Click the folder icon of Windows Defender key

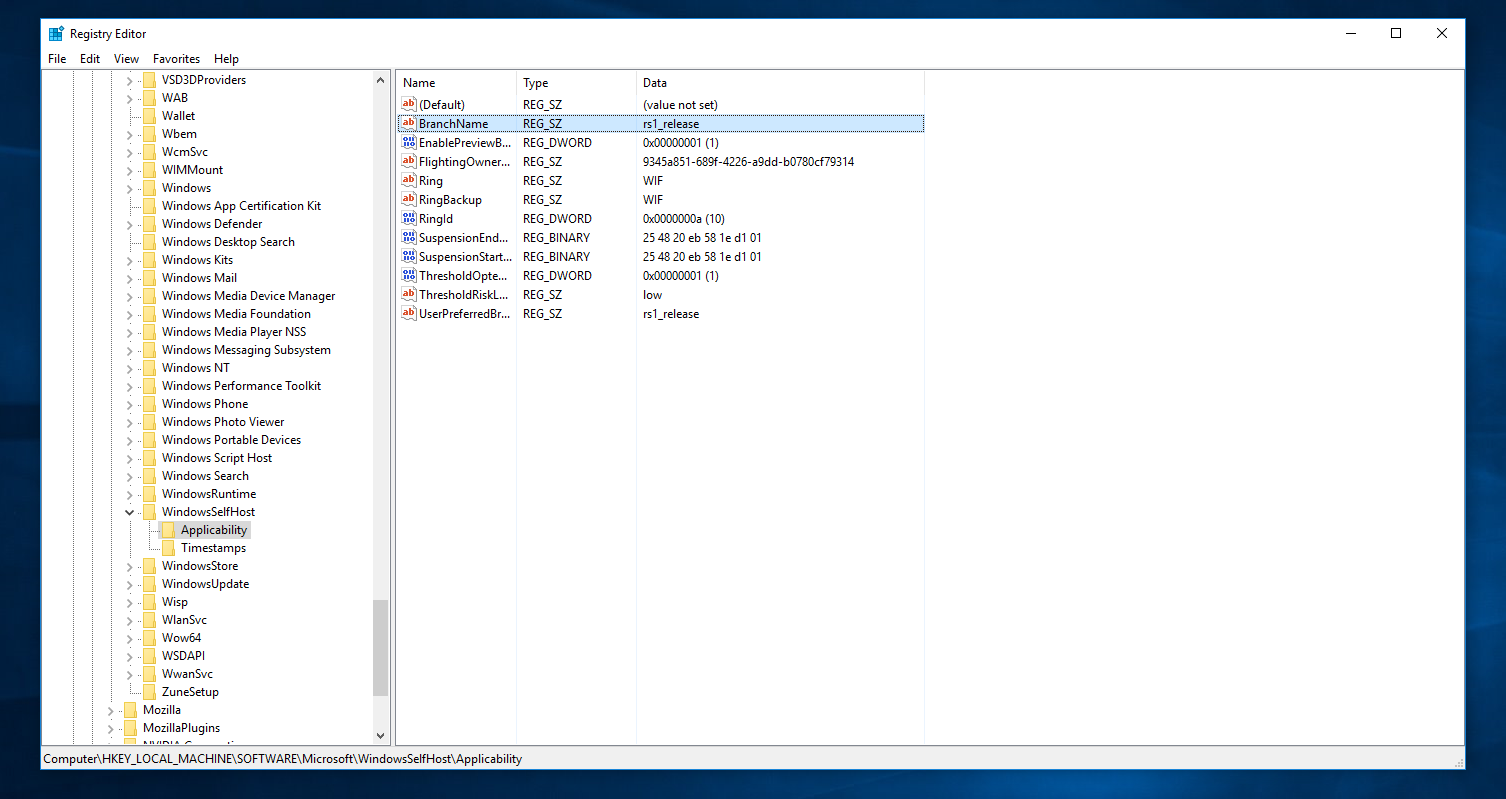pos(149,224)
